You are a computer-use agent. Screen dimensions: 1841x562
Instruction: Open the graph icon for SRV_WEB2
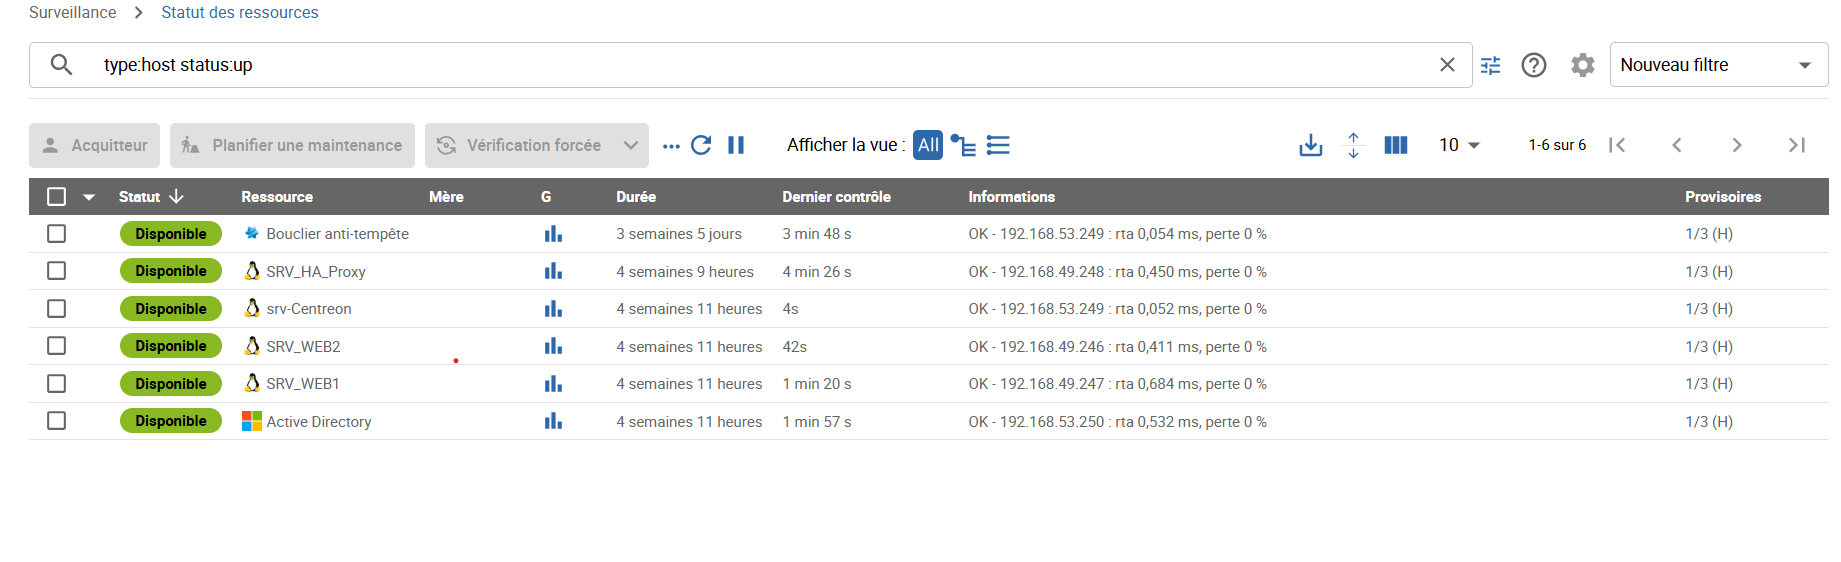[x=553, y=346]
